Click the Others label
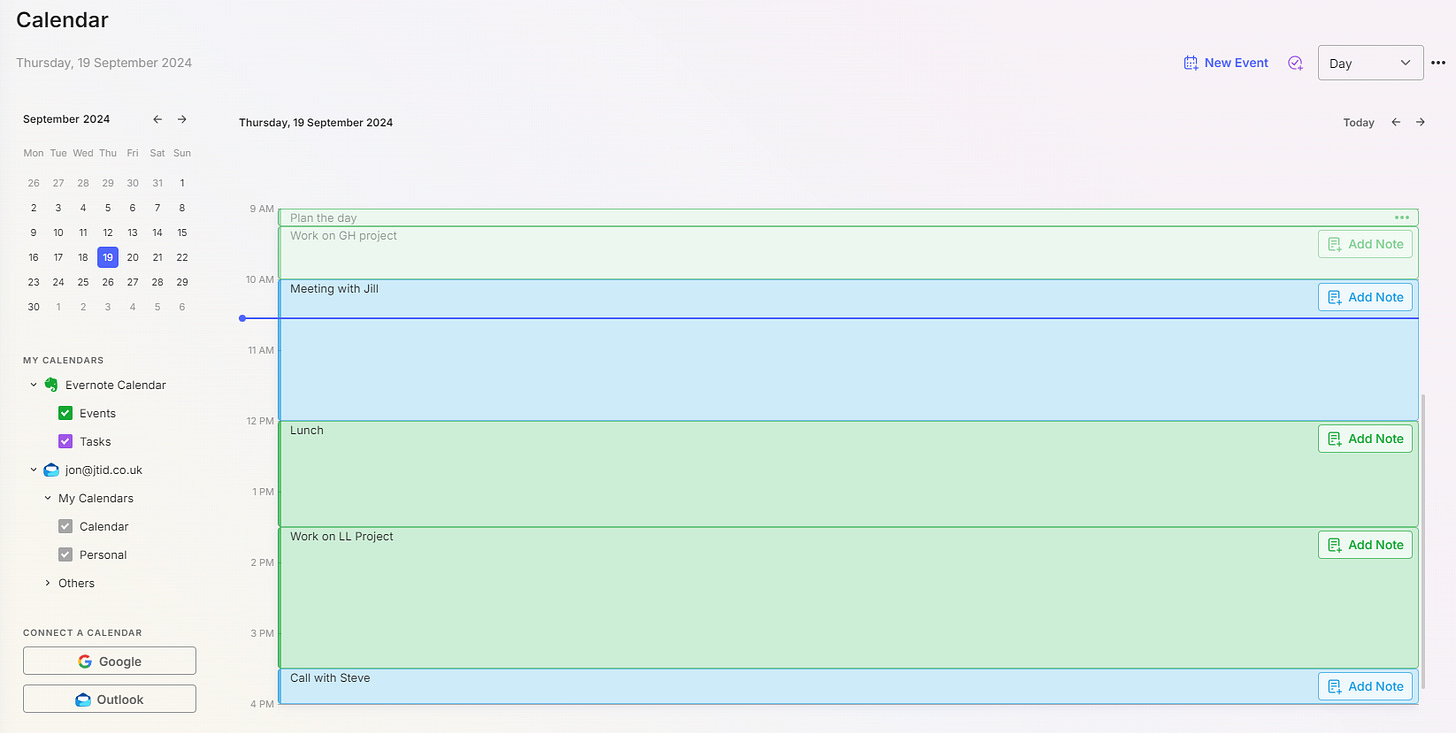This screenshot has width=1456, height=733. (x=76, y=583)
